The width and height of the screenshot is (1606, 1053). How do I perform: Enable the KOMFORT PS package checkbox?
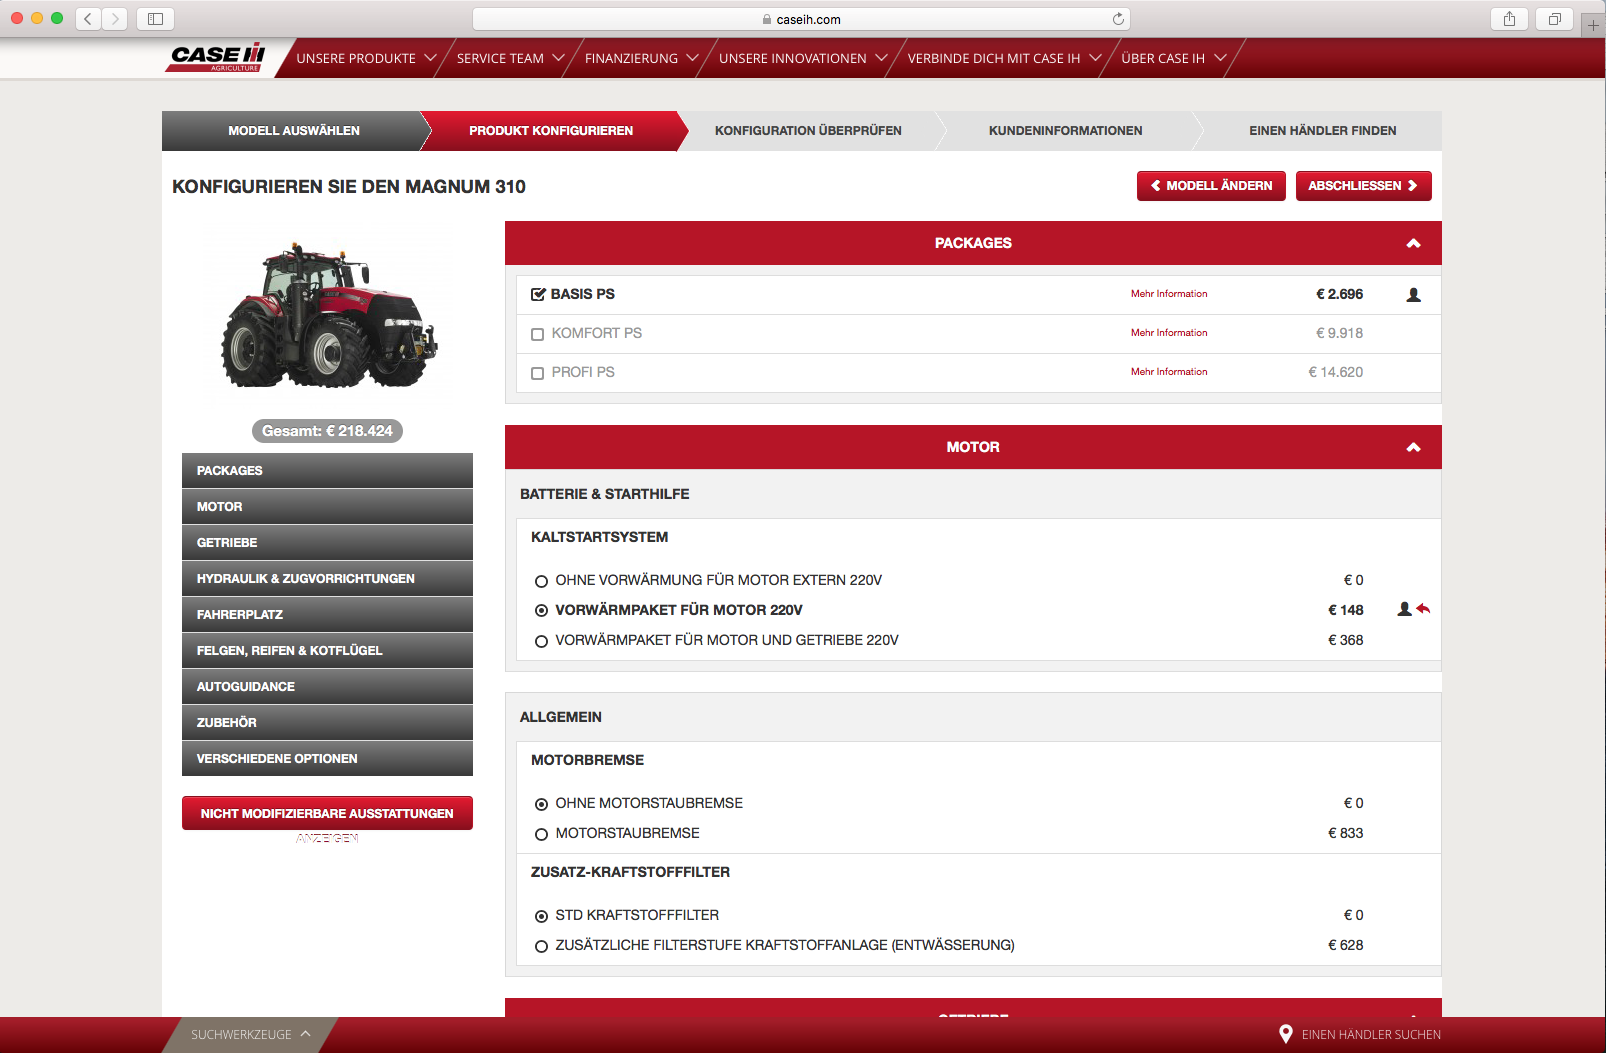[x=537, y=334]
